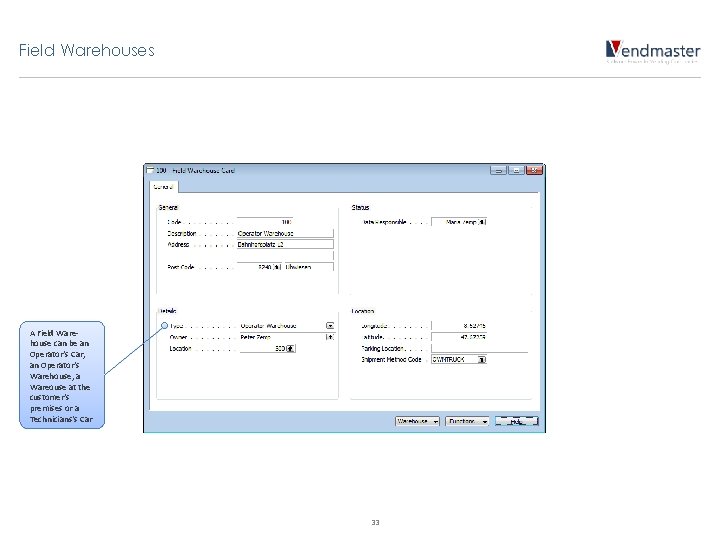Click the Description field Operator Warehouse
Image resolution: width=720 pixels, height=540 pixels.
(285, 233)
